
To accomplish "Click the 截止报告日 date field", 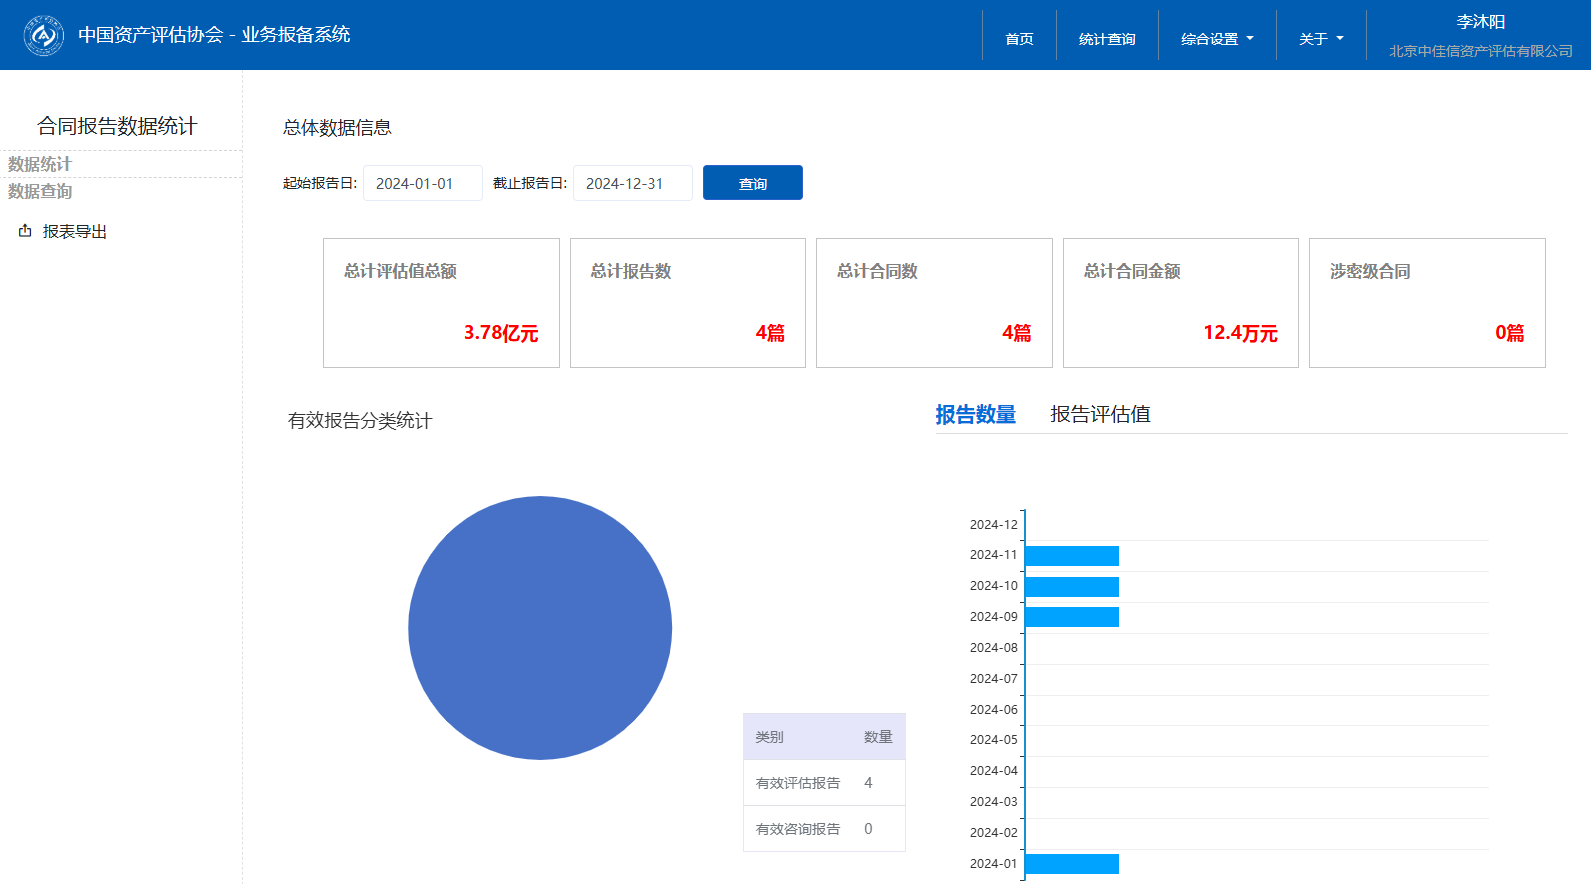I will [632, 183].
